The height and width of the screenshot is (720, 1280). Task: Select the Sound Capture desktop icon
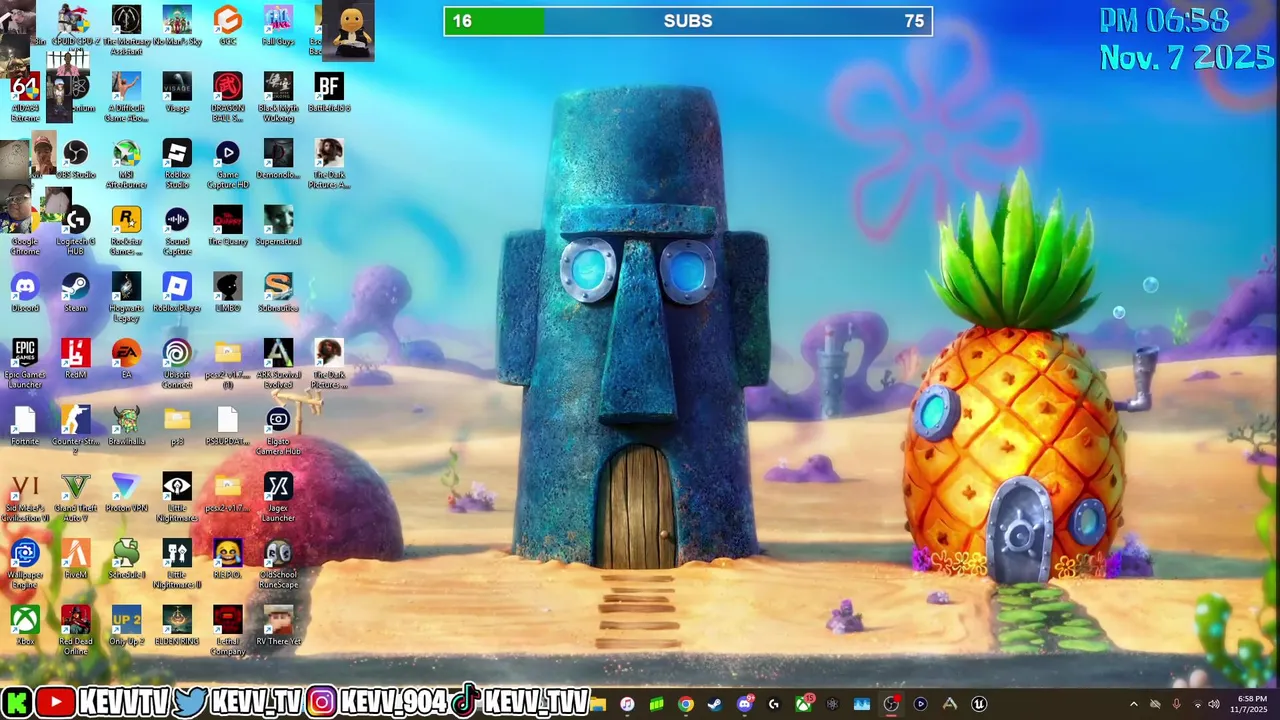[x=177, y=230]
